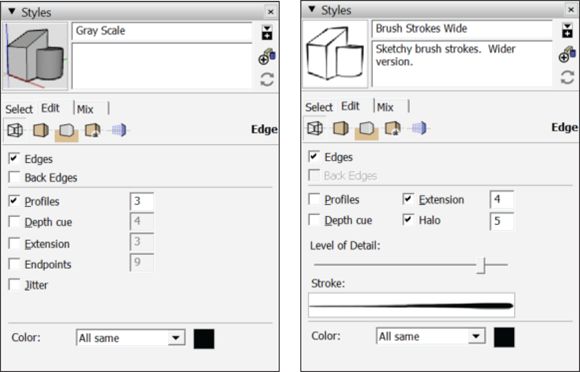
Task: Enable Jitter checkbox
Action: tap(14, 285)
